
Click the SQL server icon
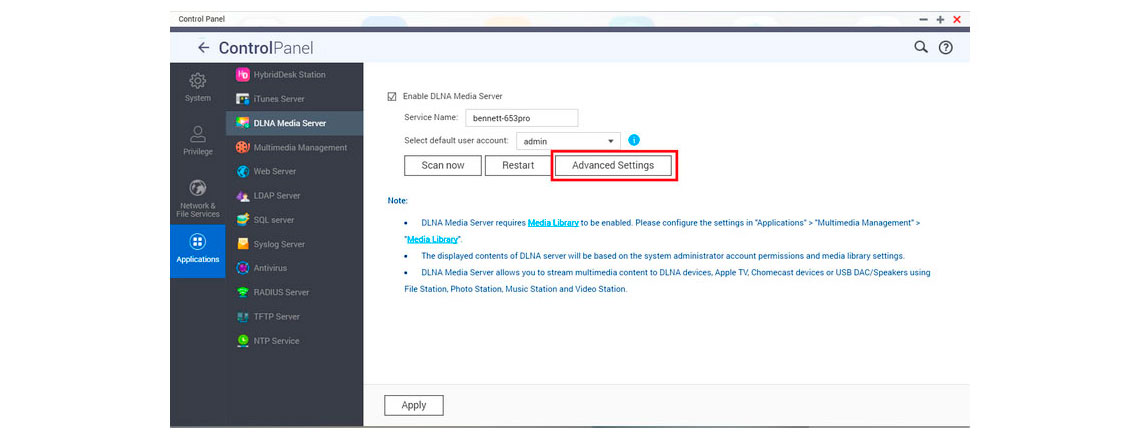point(243,220)
